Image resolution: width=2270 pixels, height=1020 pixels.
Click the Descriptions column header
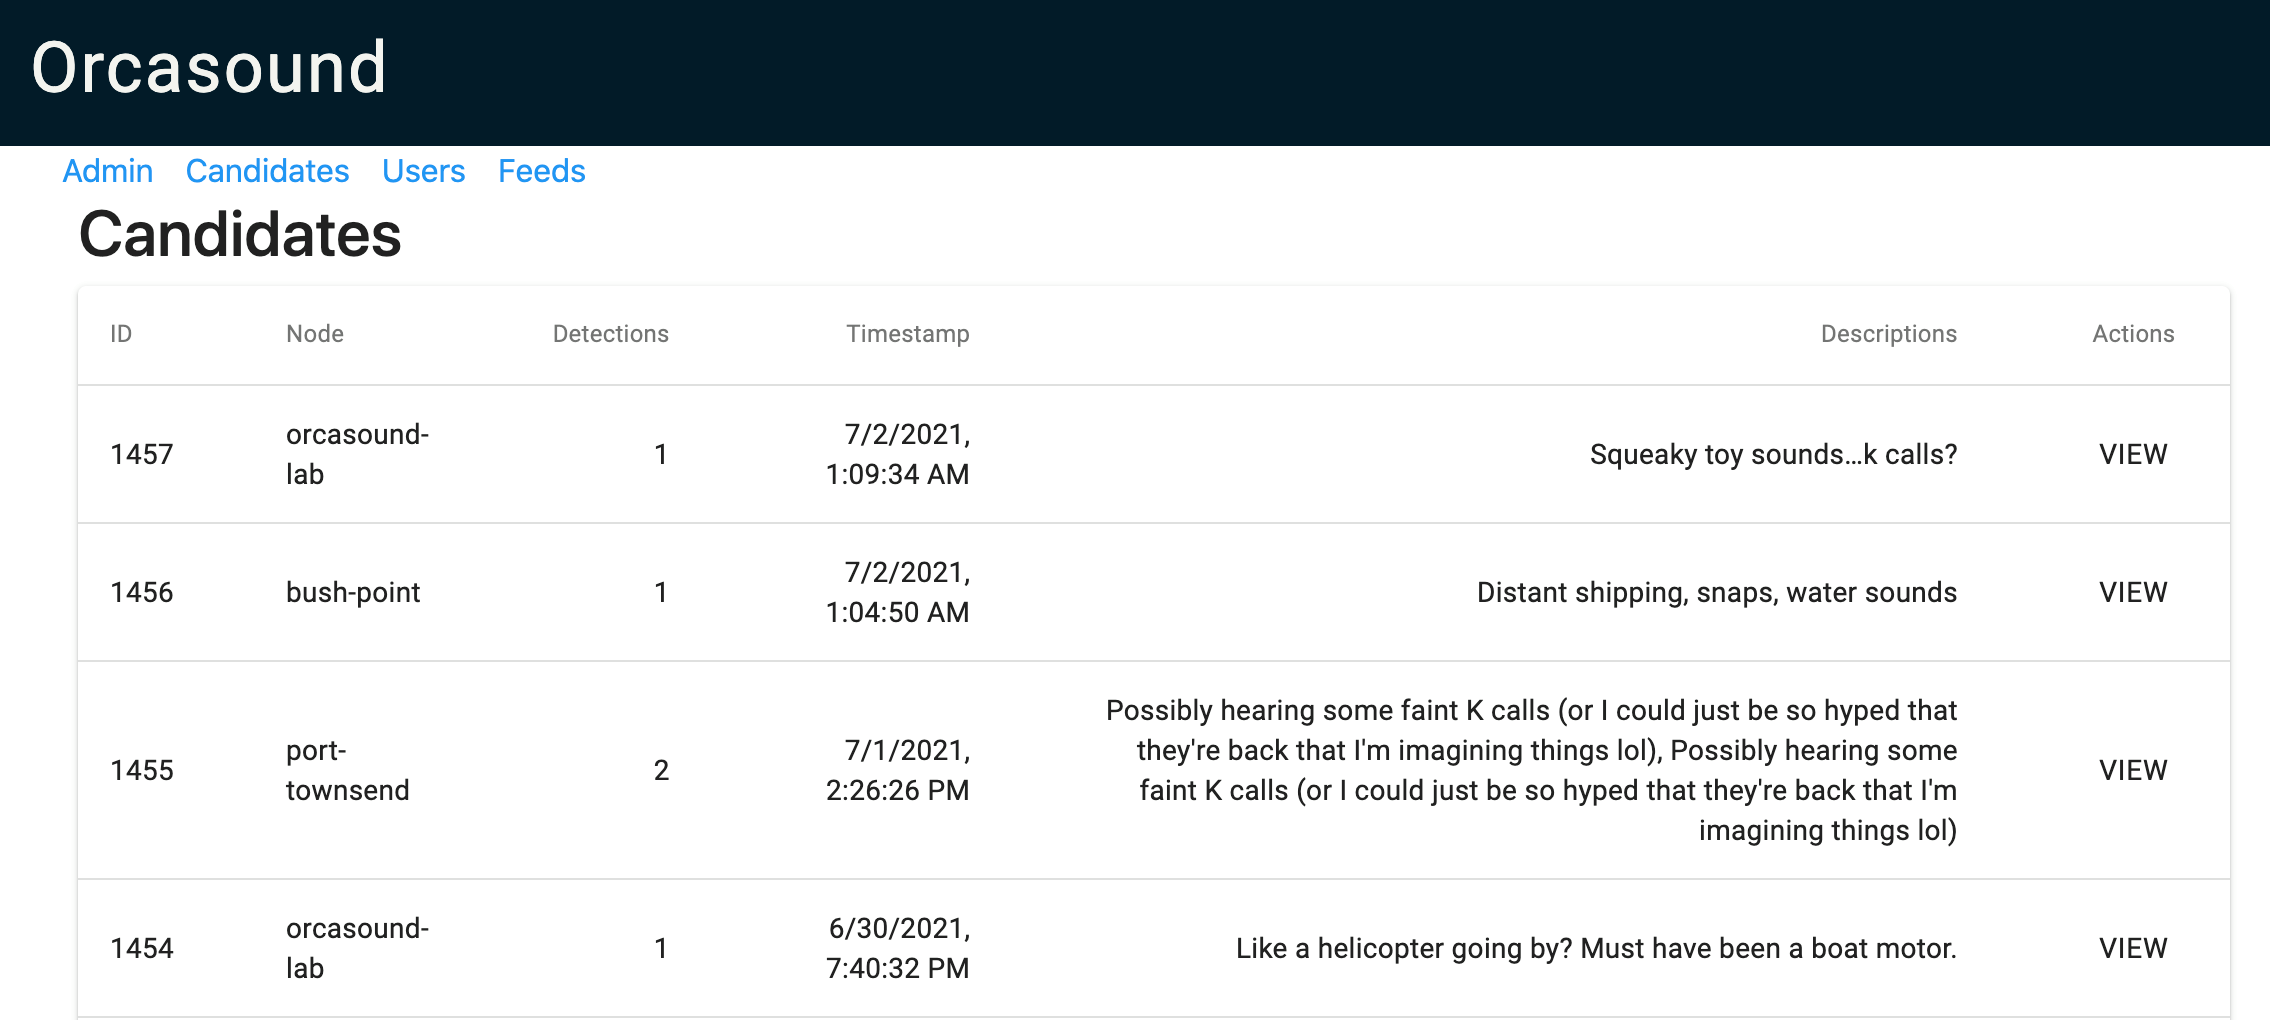point(1888,334)
